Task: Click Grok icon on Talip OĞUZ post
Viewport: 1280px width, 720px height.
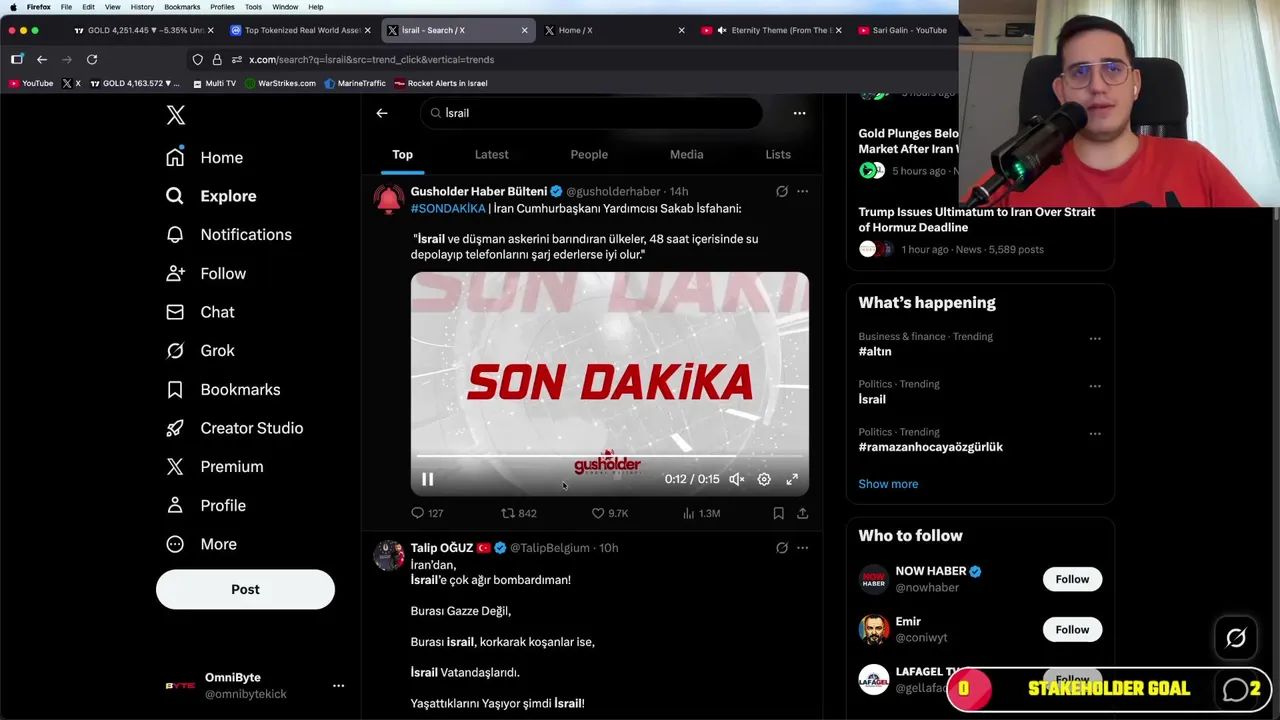Action: pos(782,548)
